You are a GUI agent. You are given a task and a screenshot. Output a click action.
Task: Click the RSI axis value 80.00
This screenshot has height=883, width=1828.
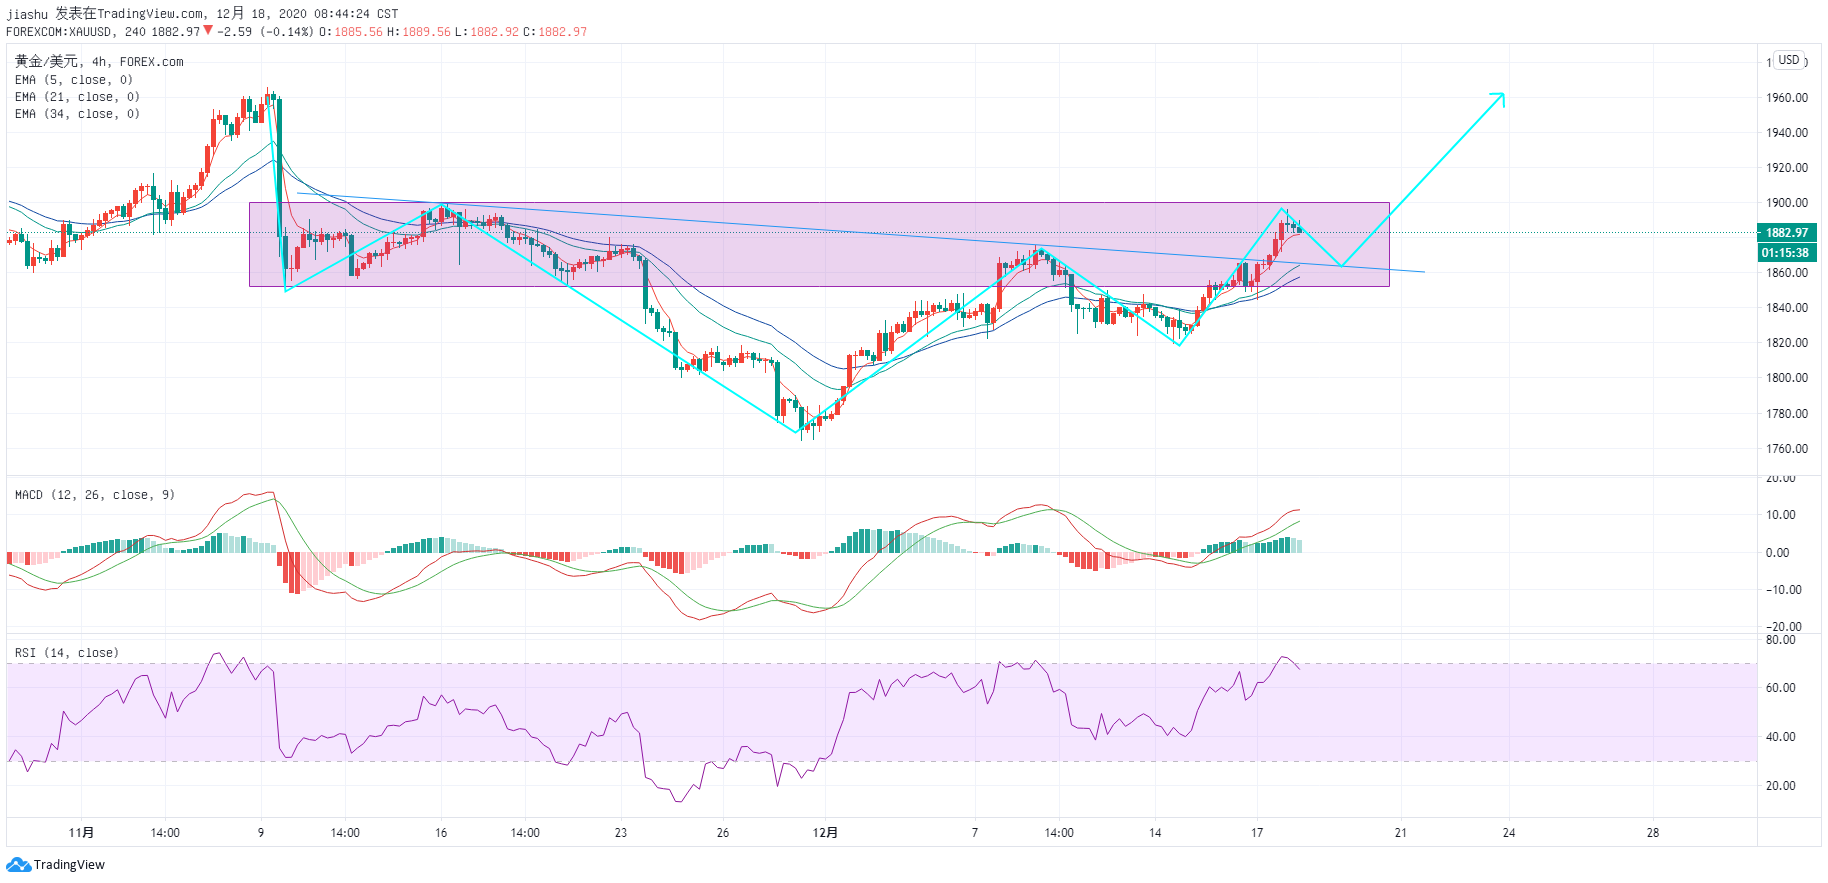(1781, 640)
